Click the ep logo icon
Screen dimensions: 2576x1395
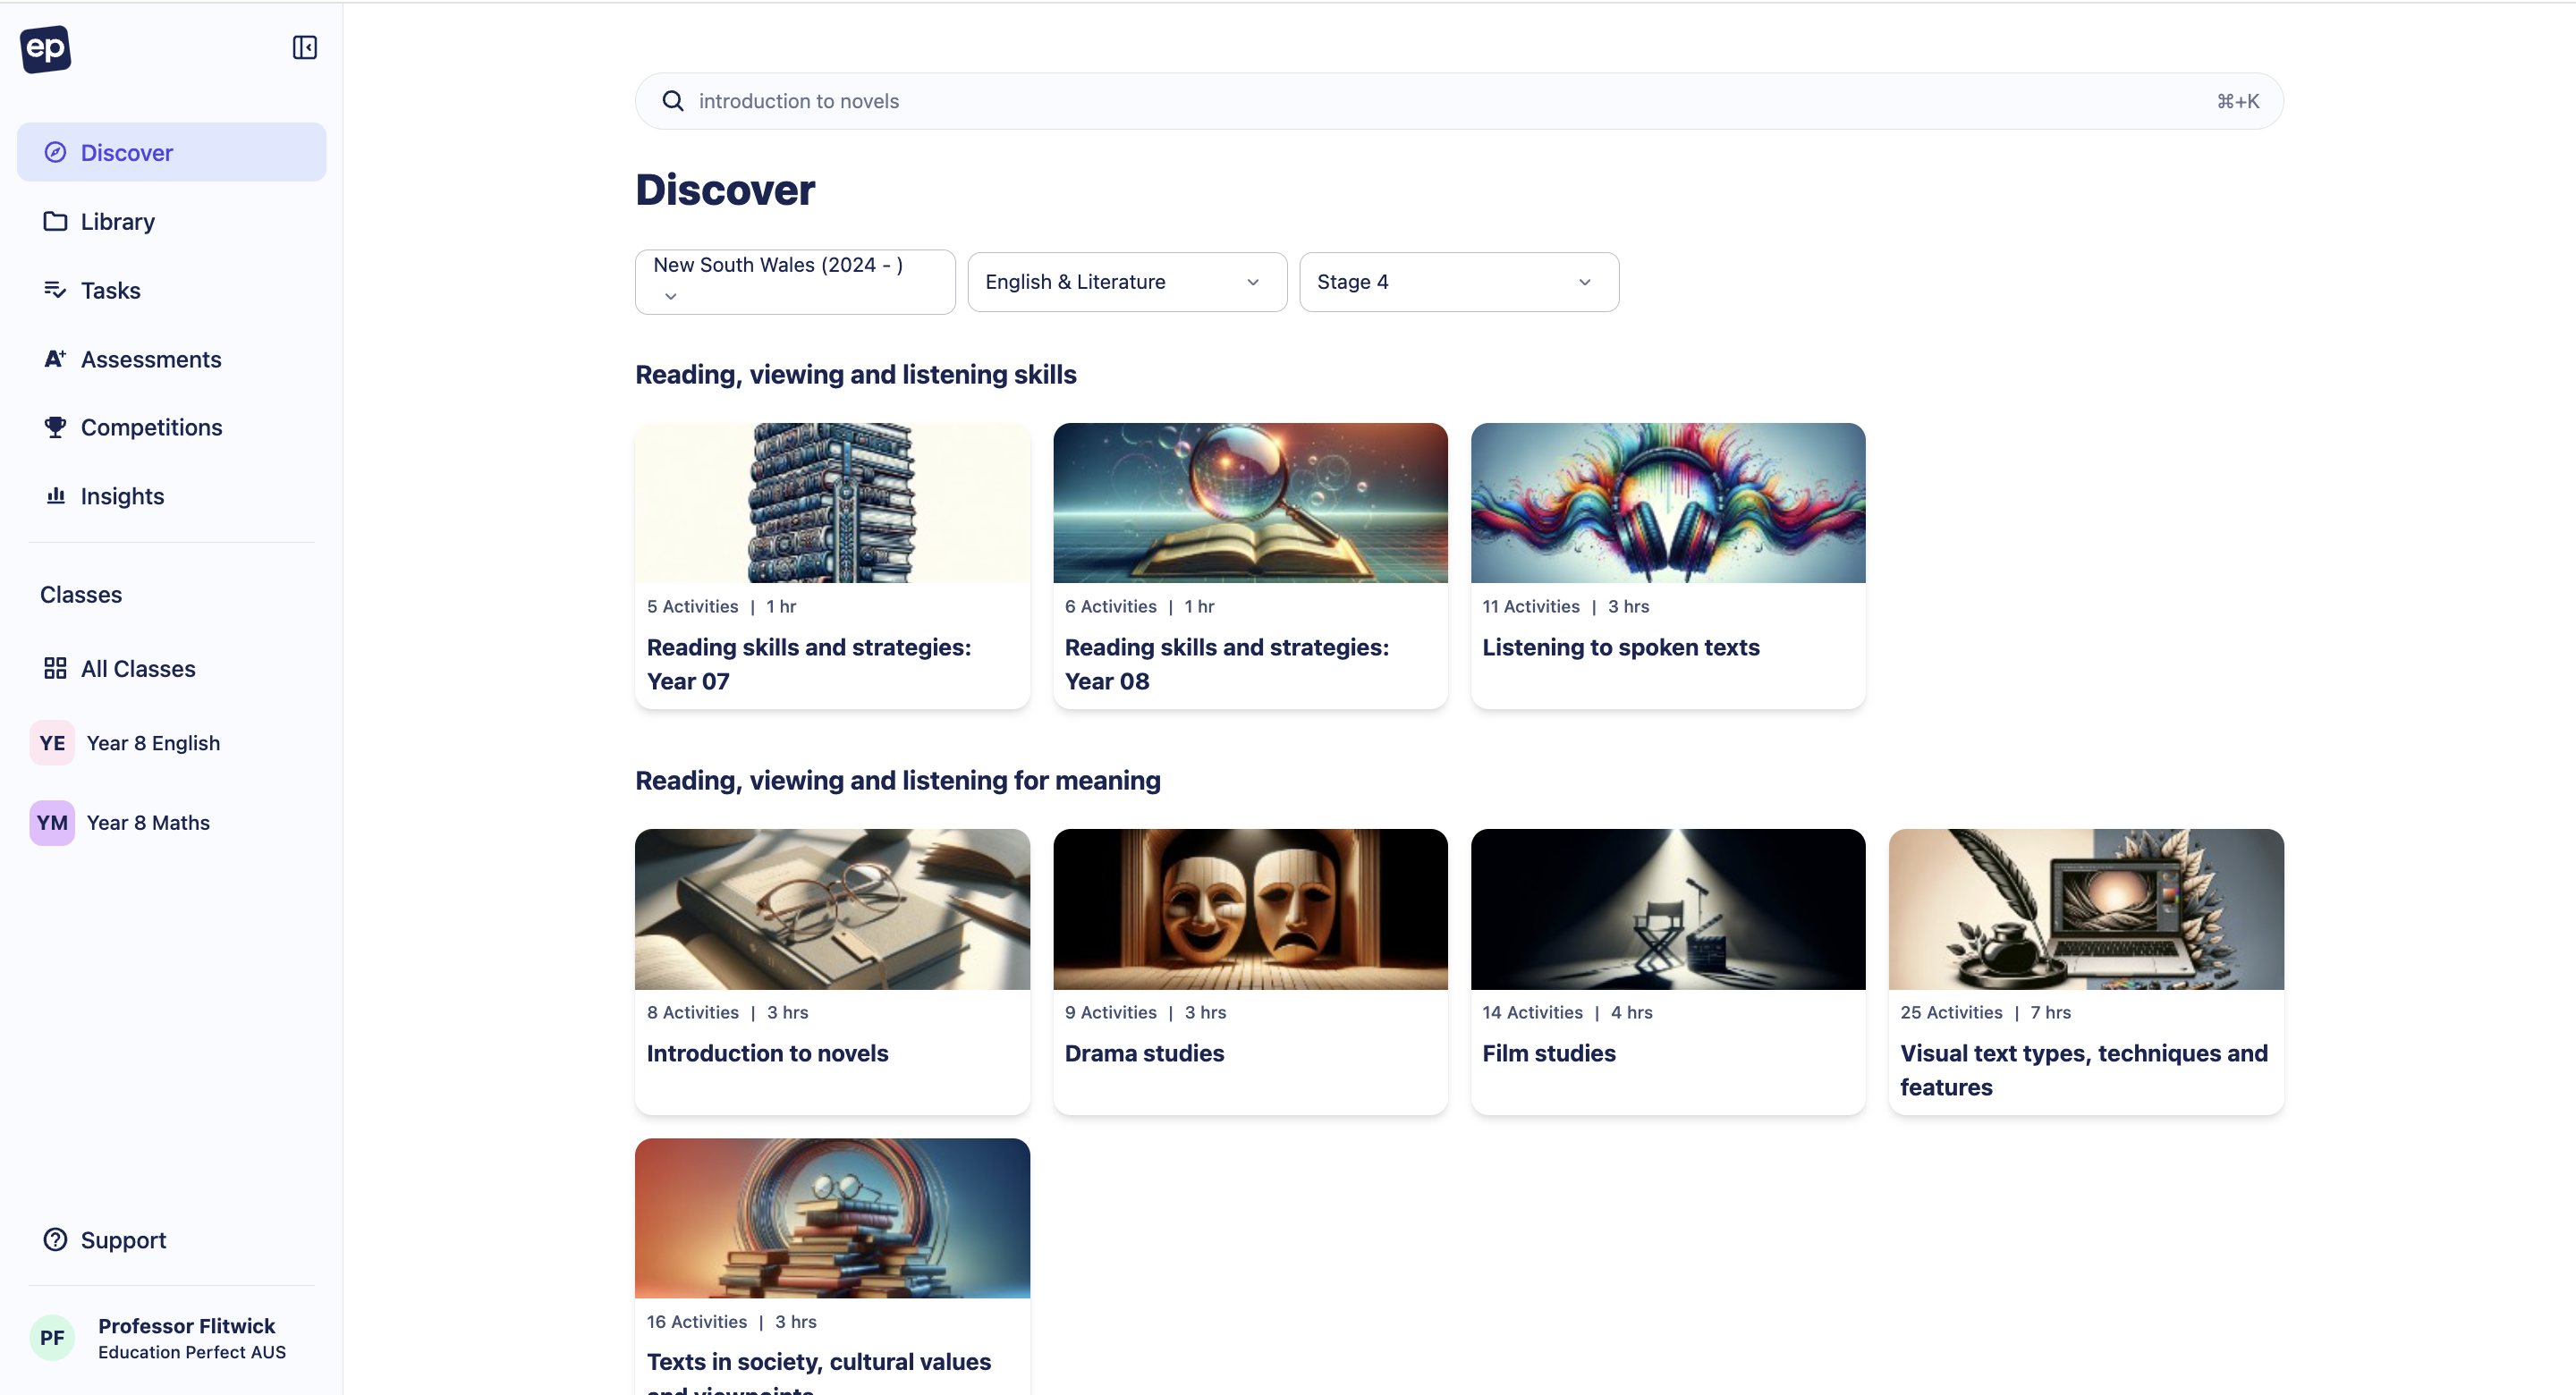pyautogui.click(x=45, y=48)
